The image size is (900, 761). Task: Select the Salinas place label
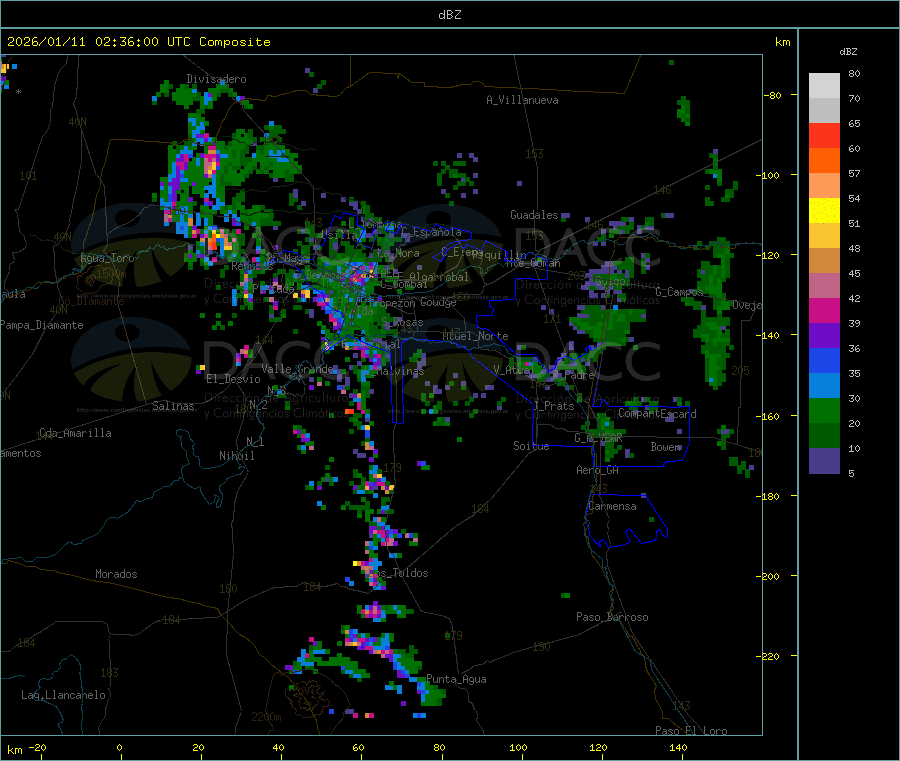click(173, 406)
